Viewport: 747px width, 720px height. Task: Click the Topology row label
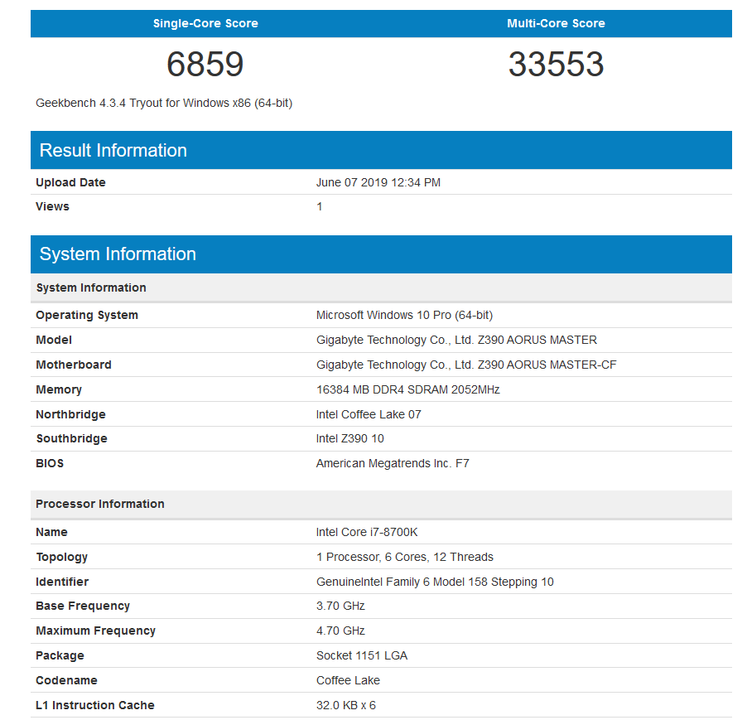62,557
